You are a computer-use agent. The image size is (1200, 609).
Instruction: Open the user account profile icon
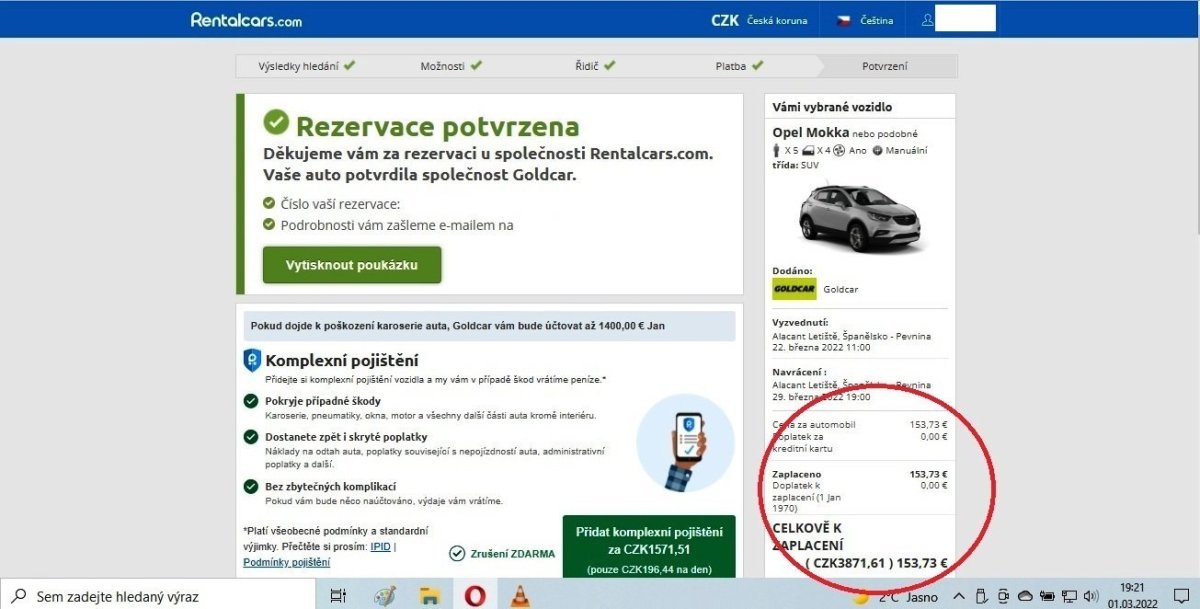point(927,20)
